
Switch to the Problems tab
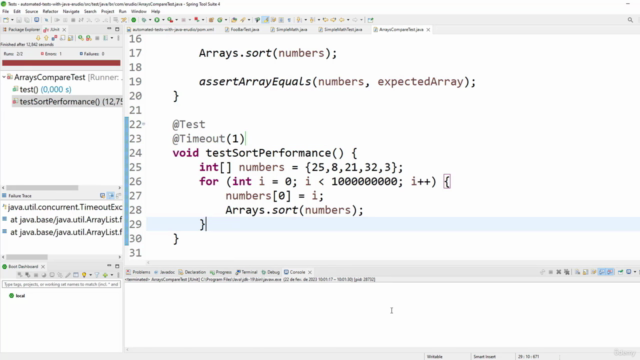pos(139,272)
